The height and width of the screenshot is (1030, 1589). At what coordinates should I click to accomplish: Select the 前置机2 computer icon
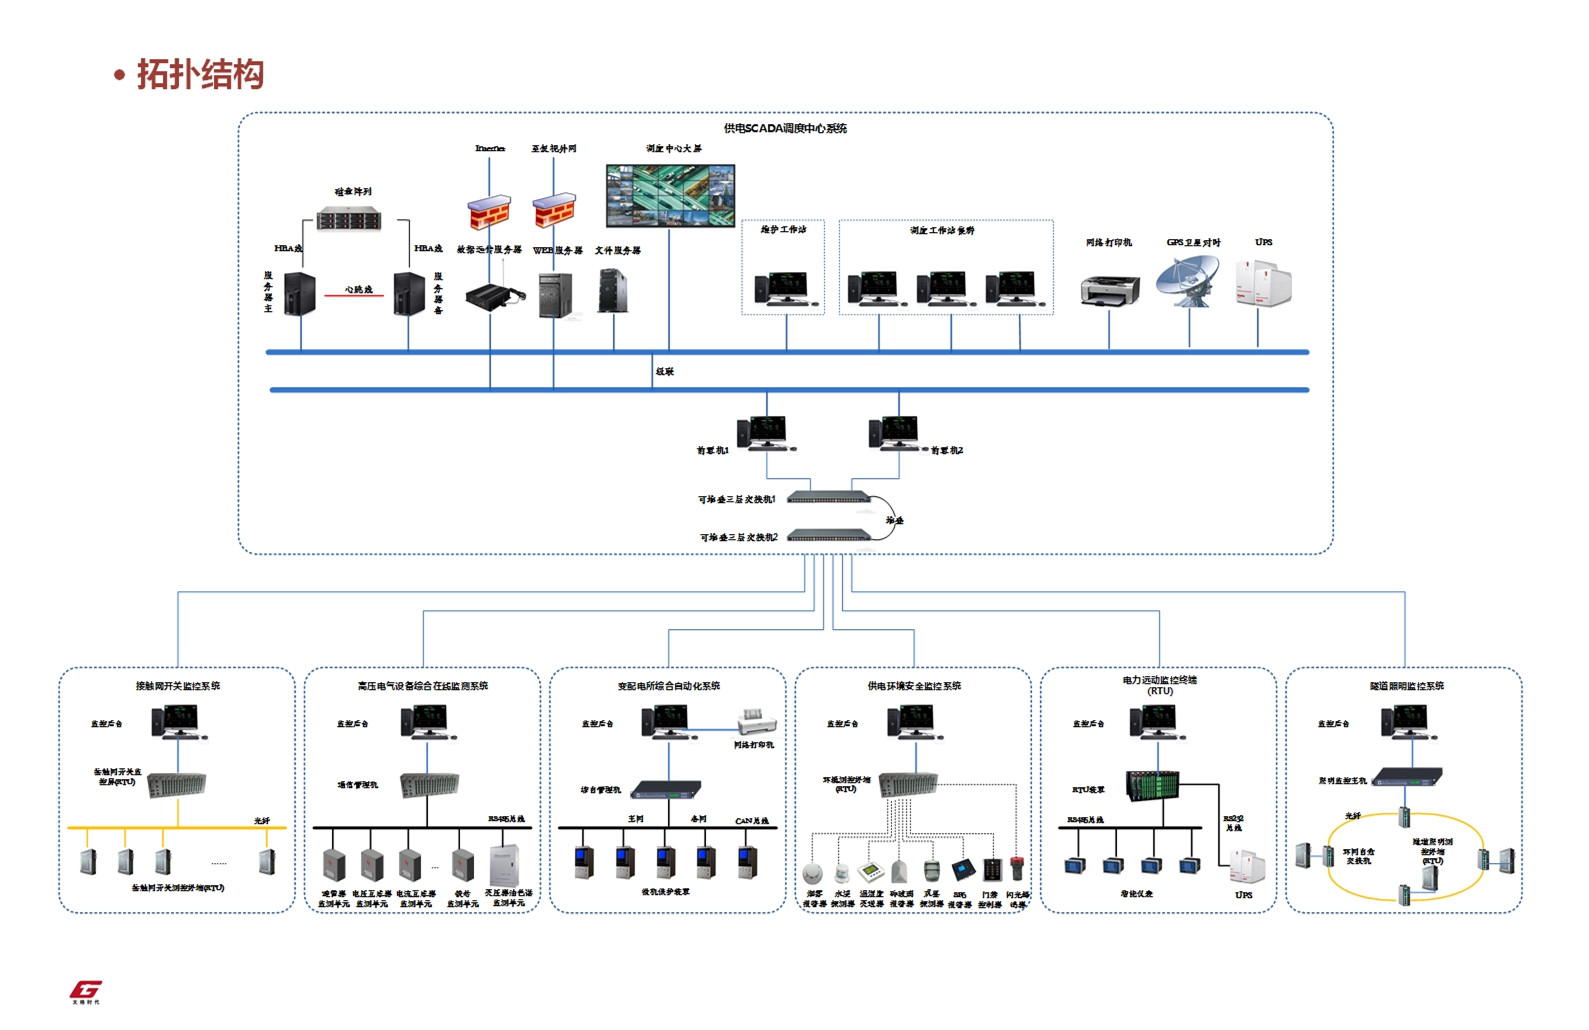pyautogui.click(x=894, y=432)
